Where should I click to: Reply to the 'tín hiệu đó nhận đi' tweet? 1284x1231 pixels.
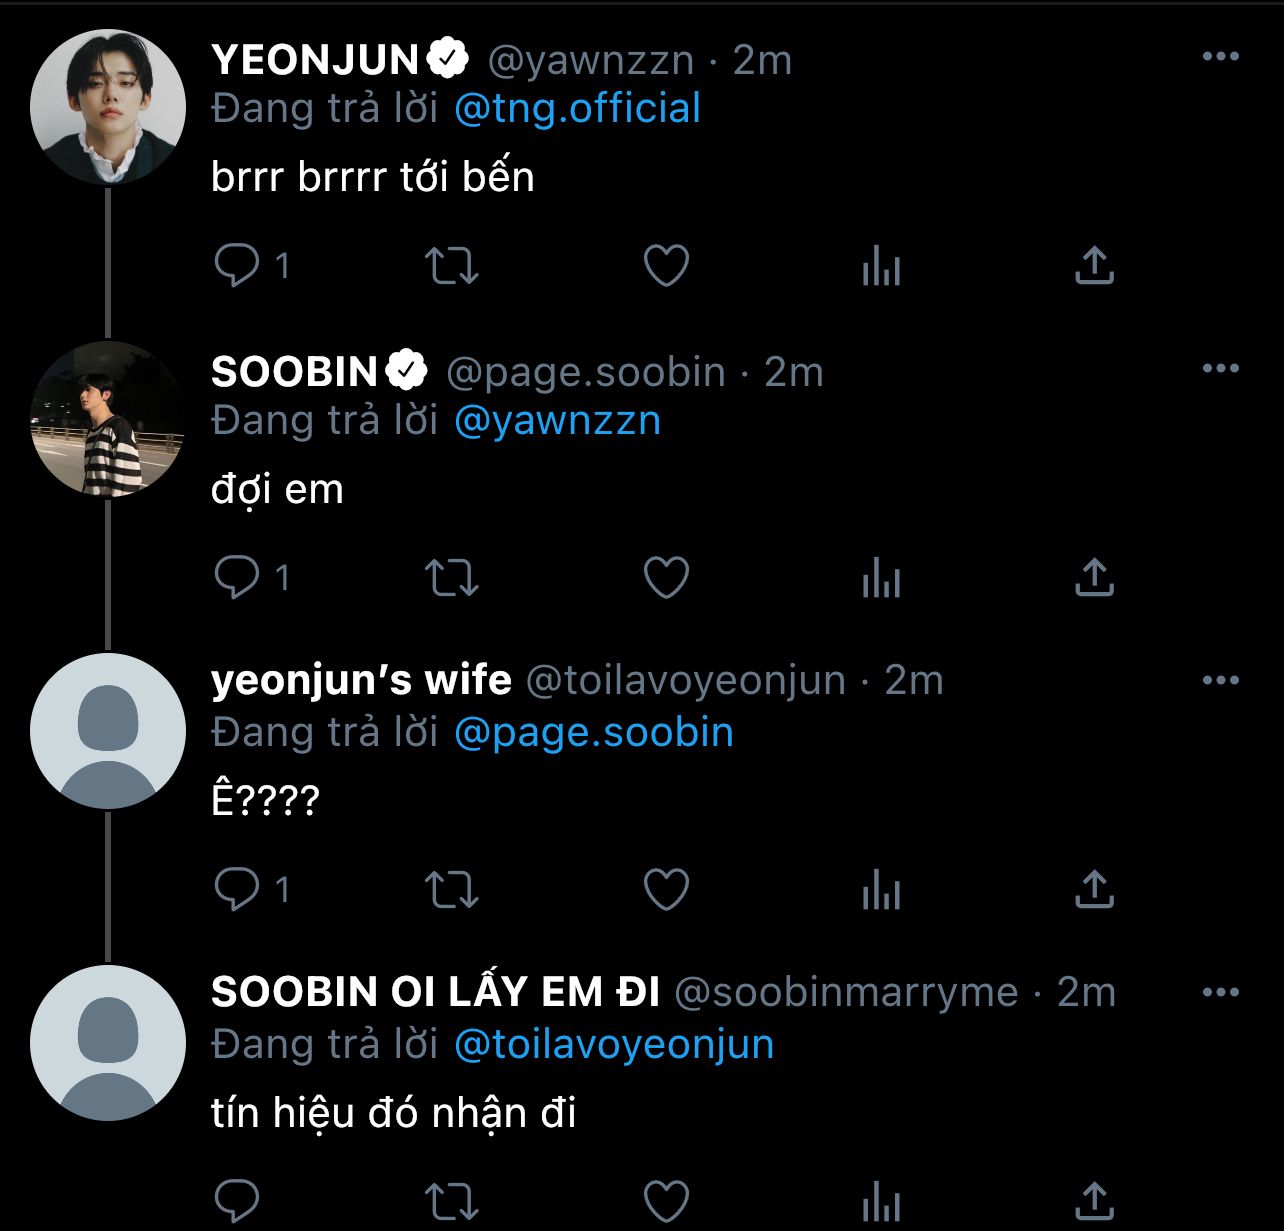(237, 1200)
